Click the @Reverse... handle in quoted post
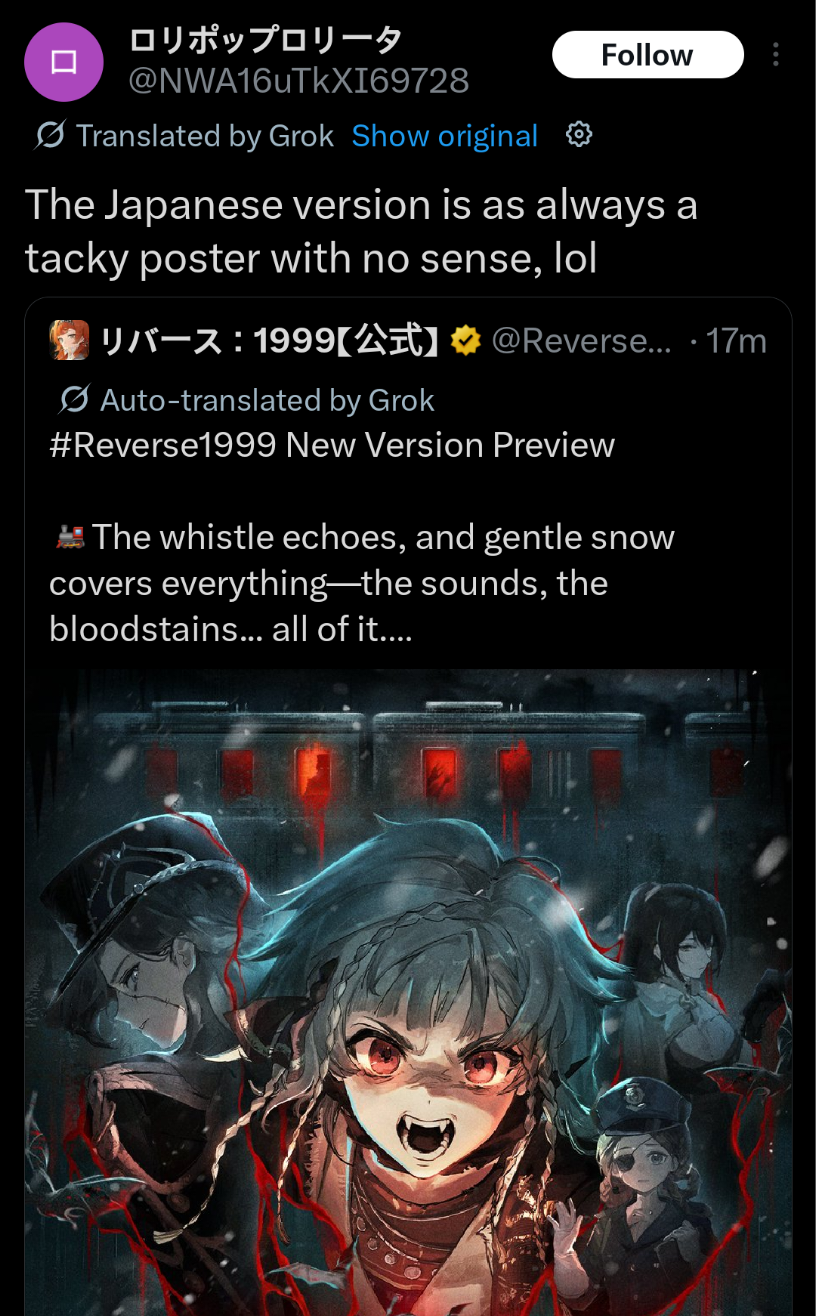 pos(582,342)
